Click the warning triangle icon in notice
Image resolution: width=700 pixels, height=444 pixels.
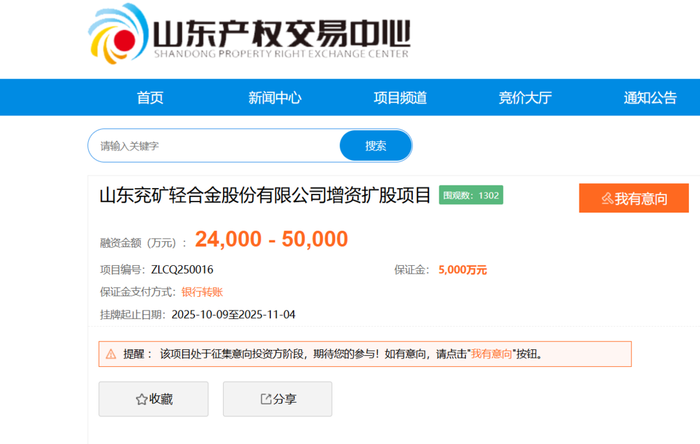click(x=109, y=354)
